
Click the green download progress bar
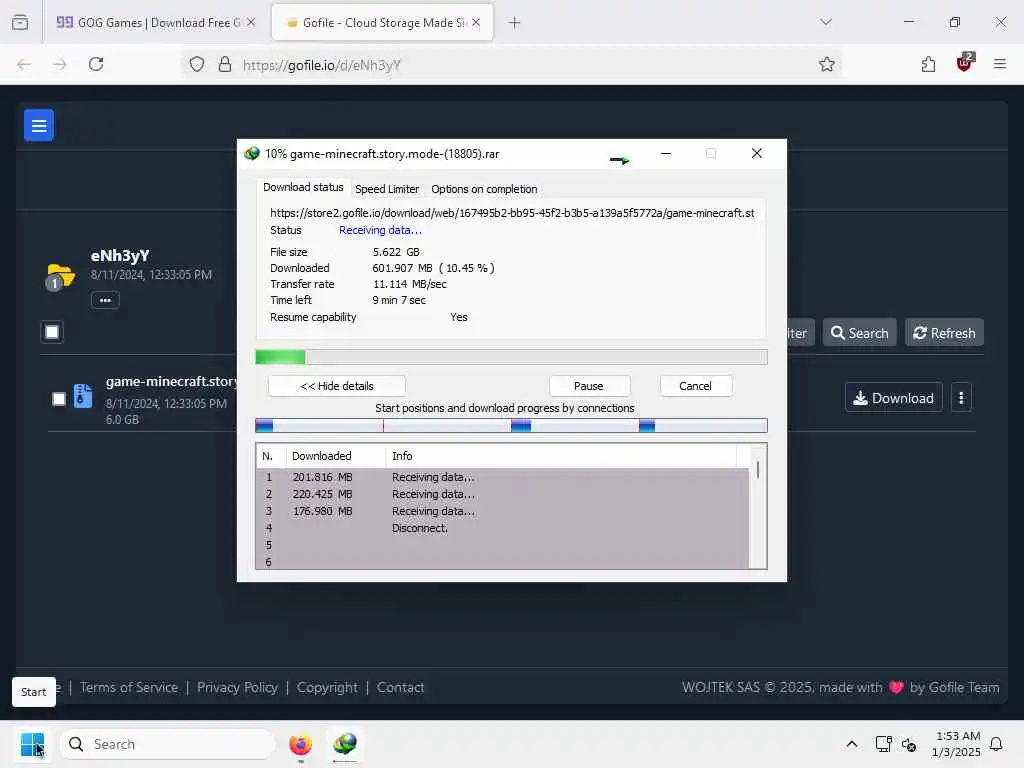[x=511, y=357]
